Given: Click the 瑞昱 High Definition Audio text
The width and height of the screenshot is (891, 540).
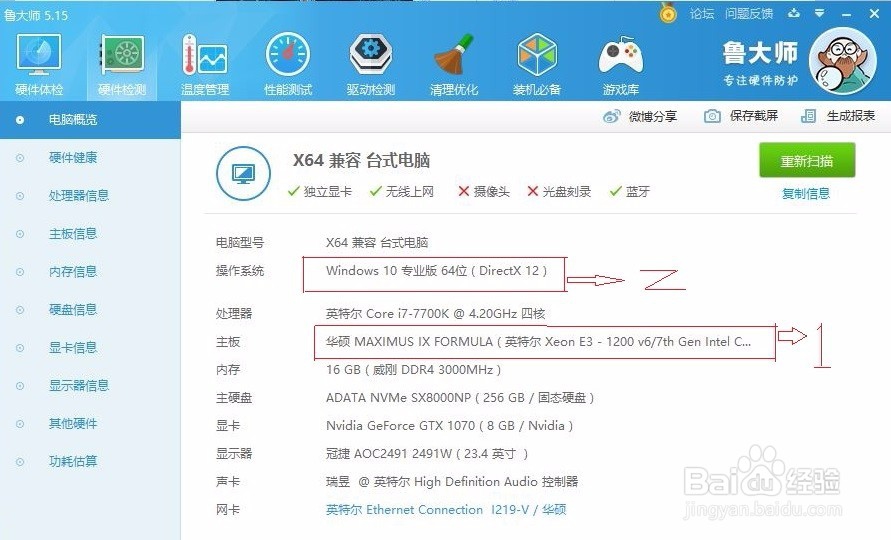Looking at the screenshot, I should coord(452,482).
